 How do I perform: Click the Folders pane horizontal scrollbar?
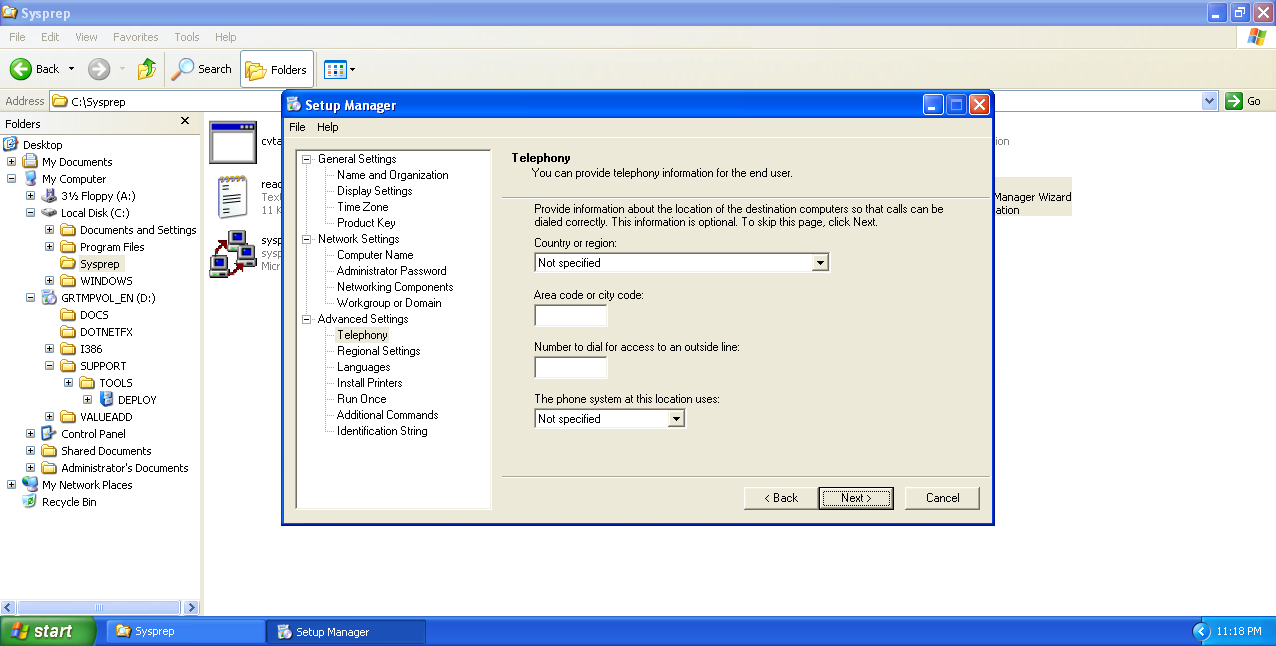tap(100, 607)
